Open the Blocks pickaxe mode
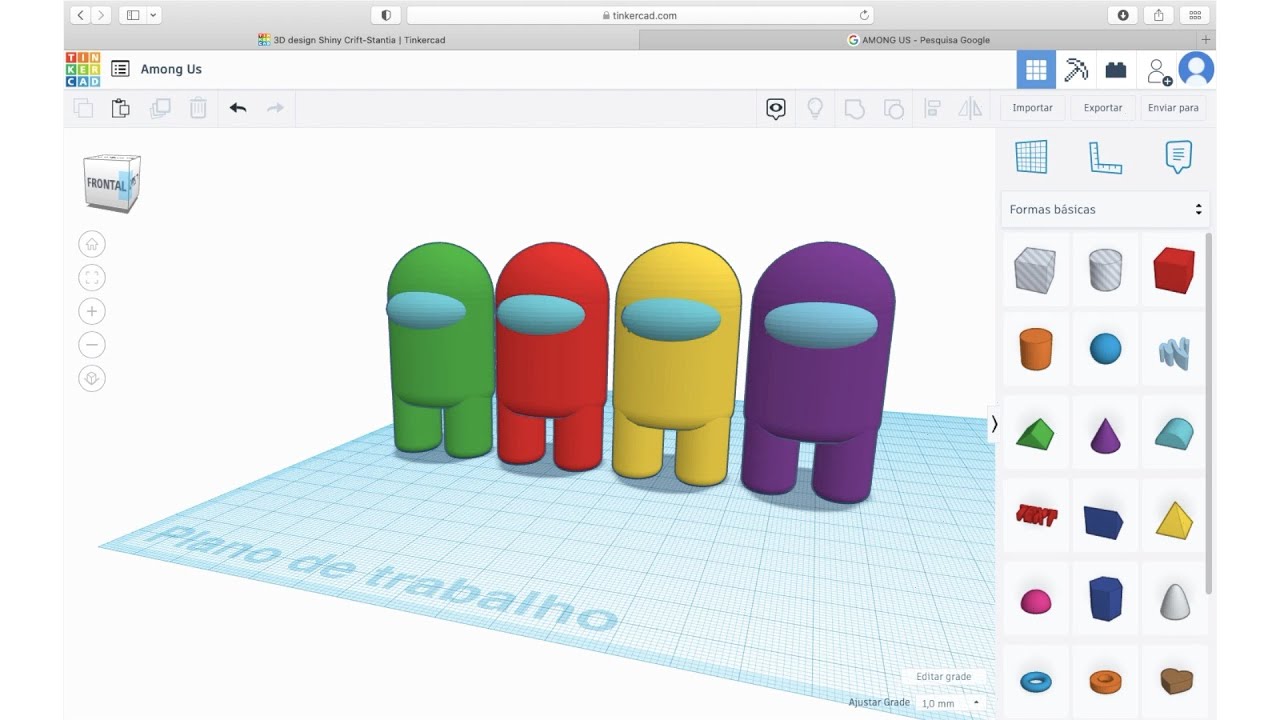 click(x=1076, y=70)
